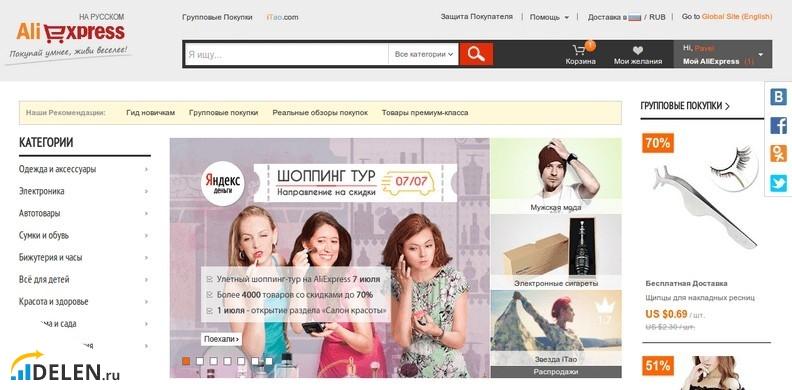
Task: Open Звезда iTao promo tile
Action: [x=556, y=328]
